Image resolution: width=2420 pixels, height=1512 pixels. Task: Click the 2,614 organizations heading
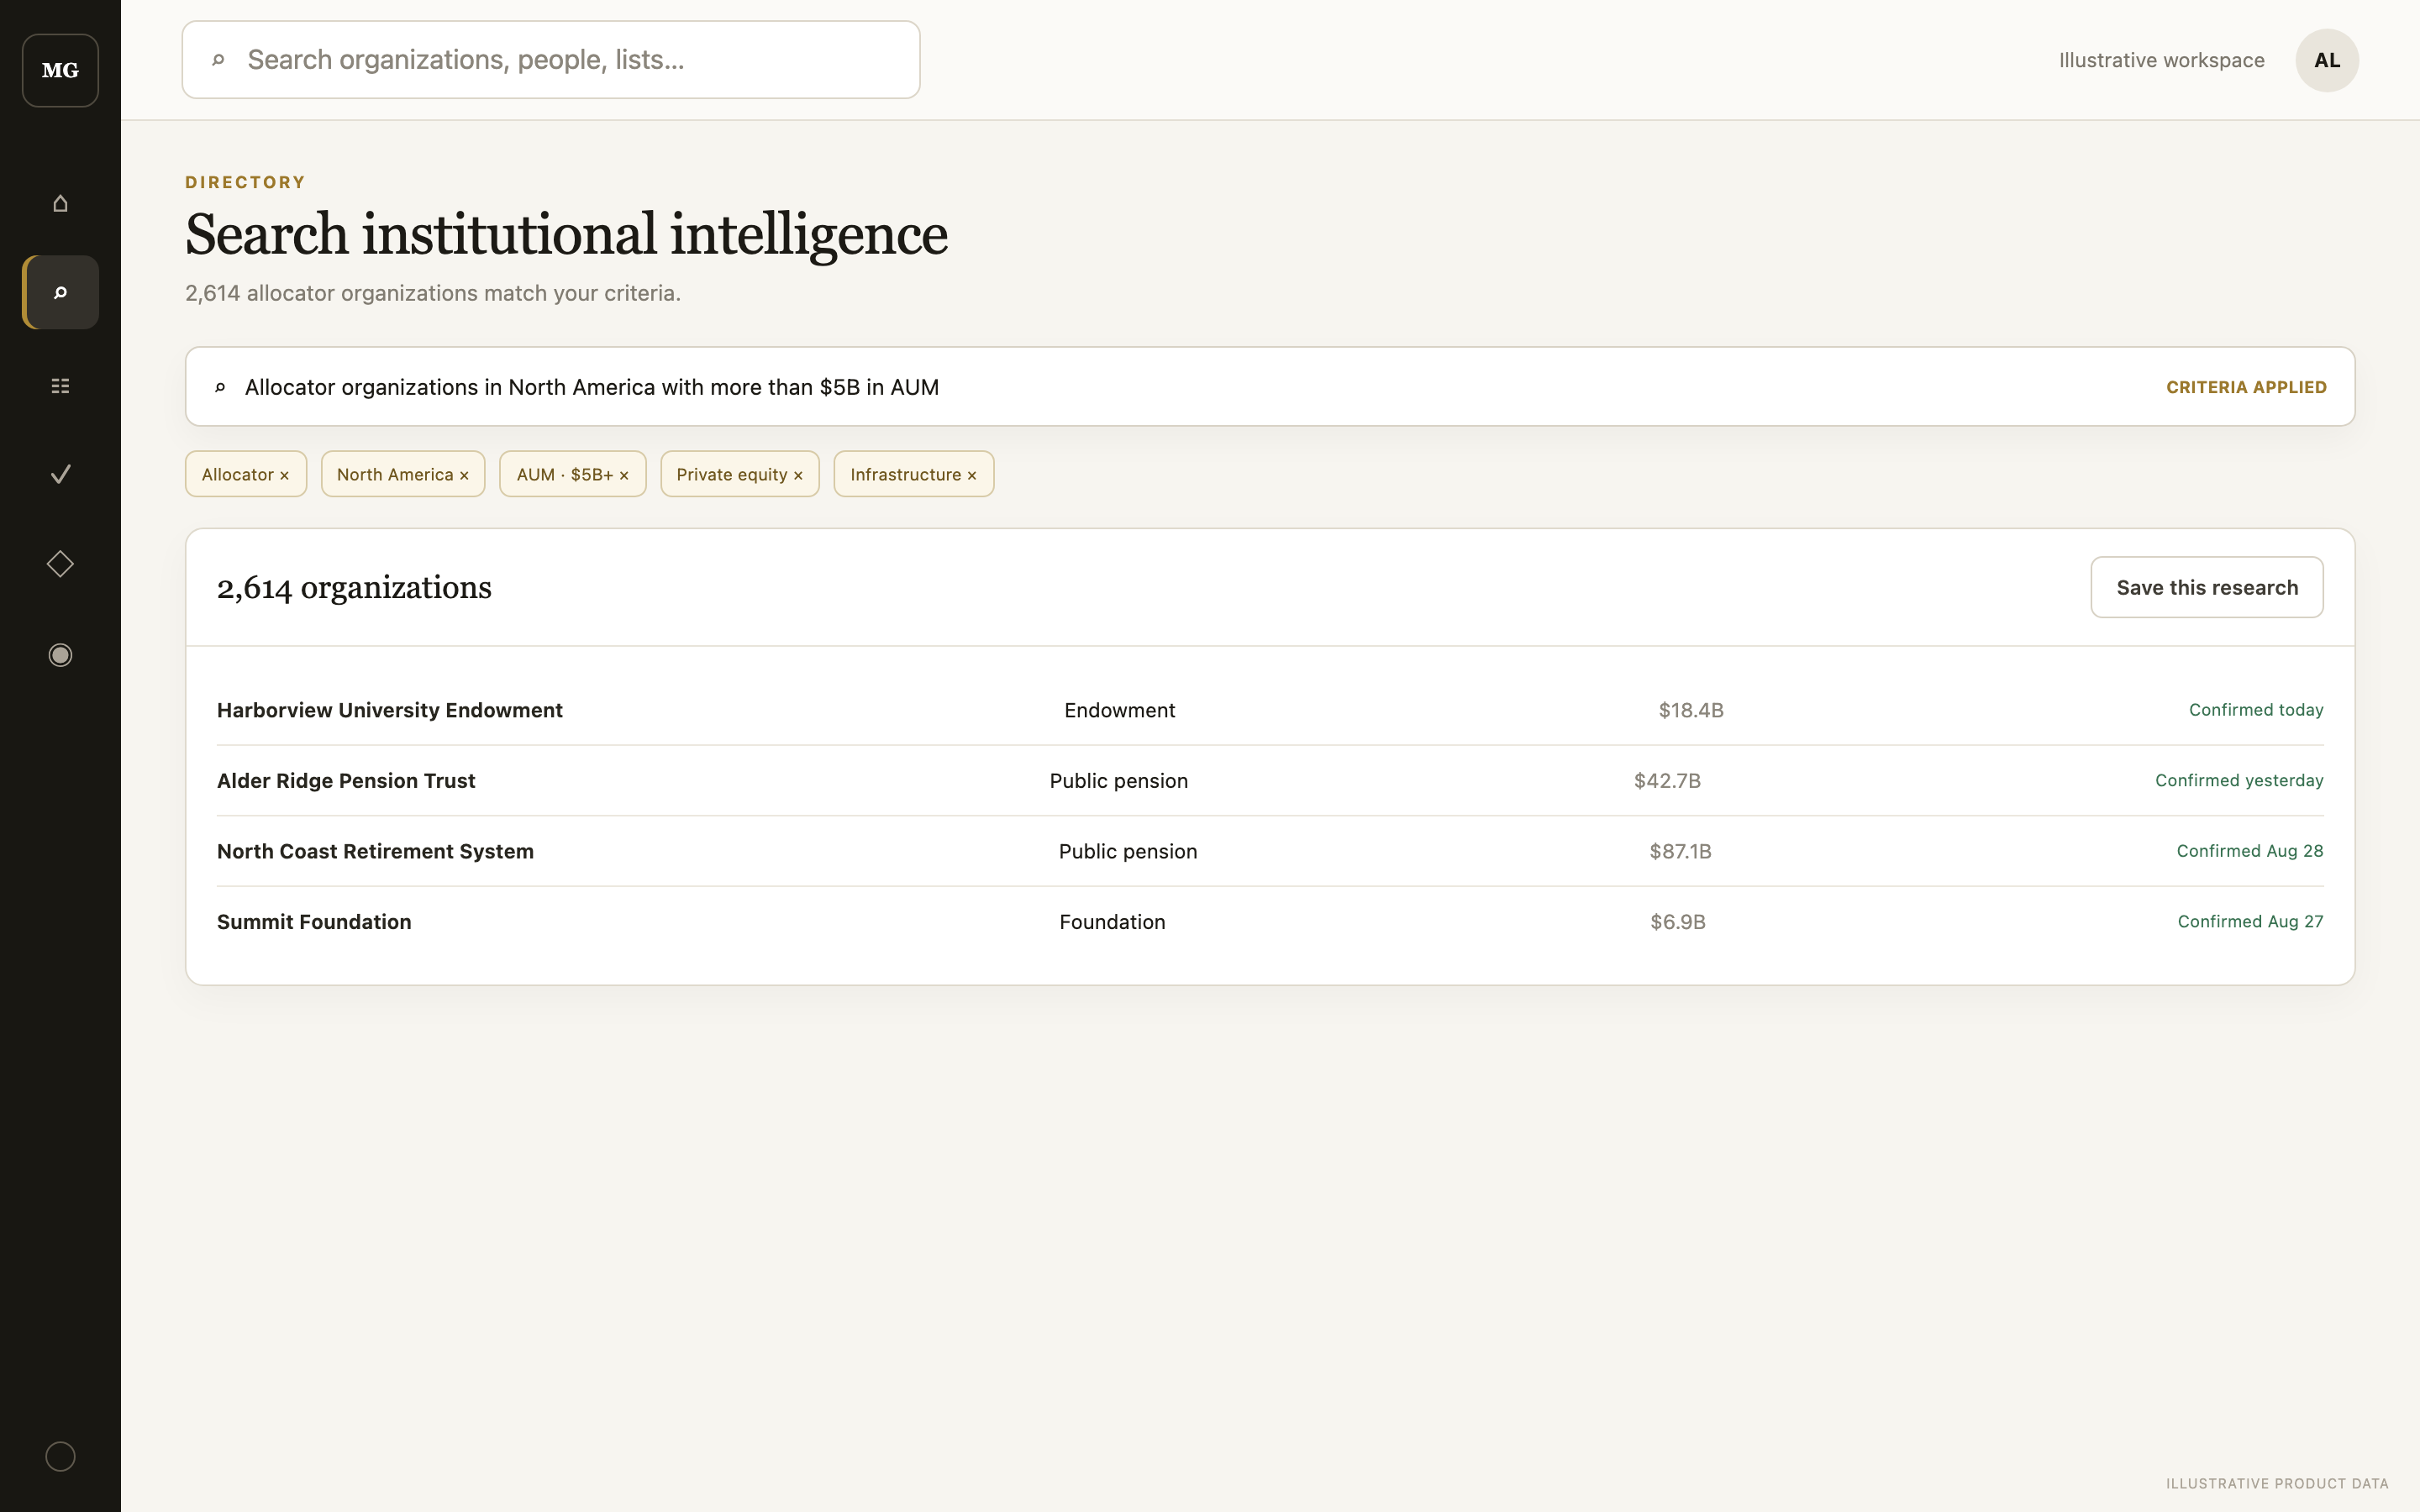354,587
